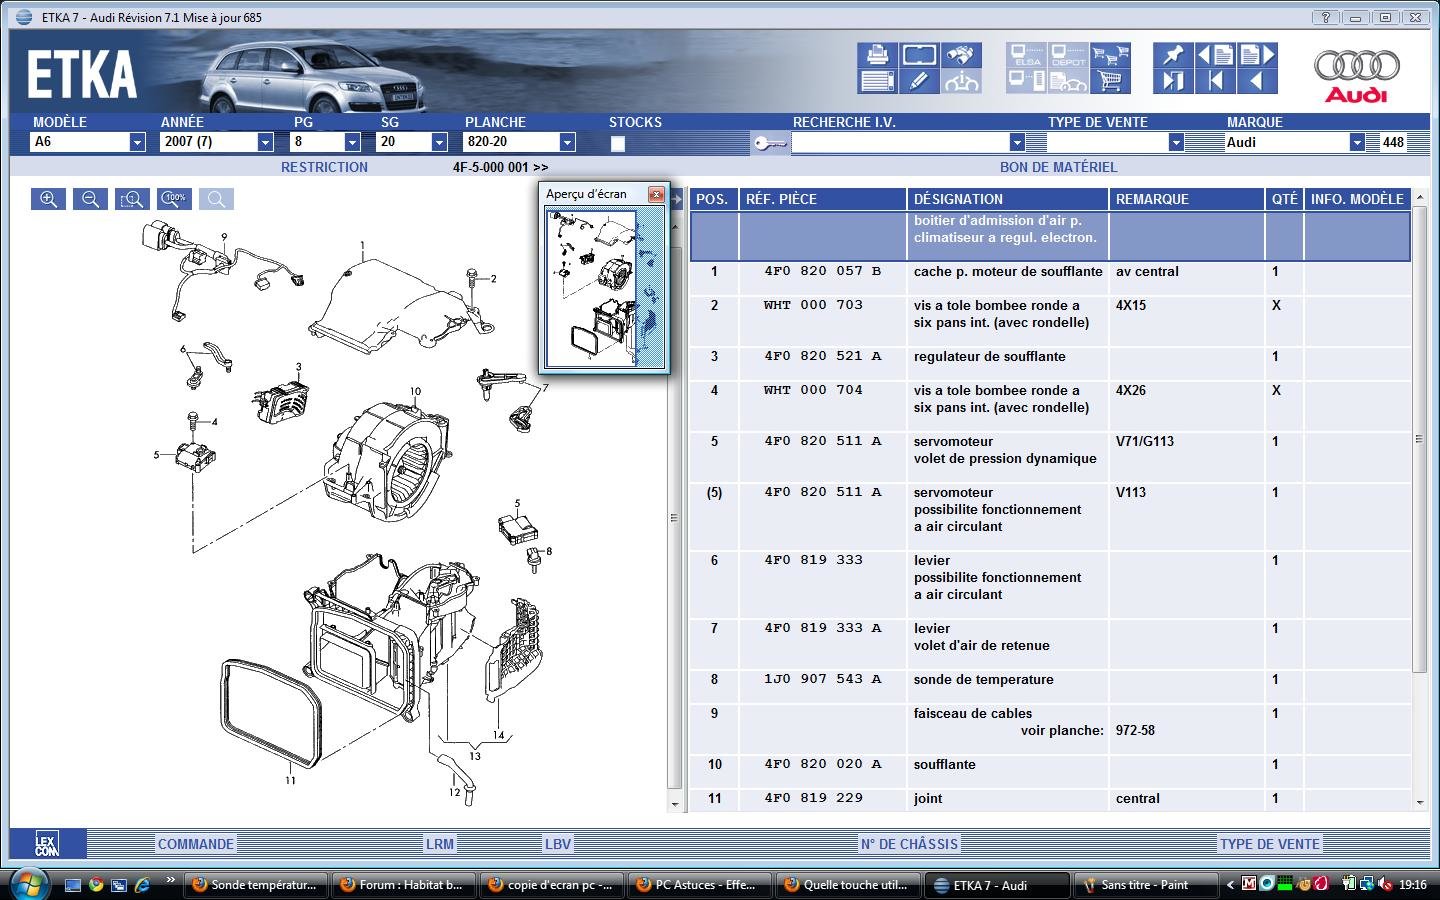The width and height of the screenshot is (1440, 900).
Task: Expand the PG dropdown
Action: point(352,142)
